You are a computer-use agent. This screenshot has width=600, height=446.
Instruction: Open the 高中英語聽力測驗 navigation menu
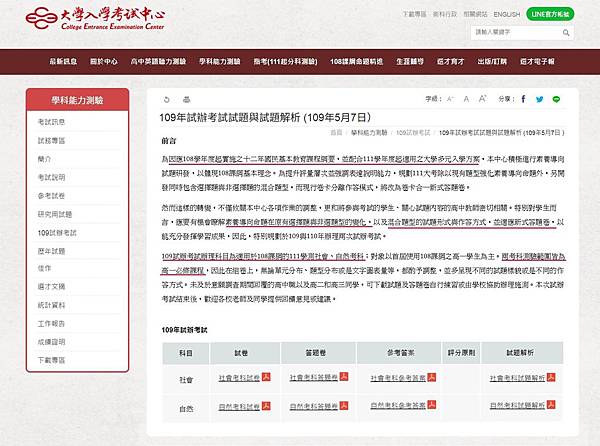[x=158, y=62]
